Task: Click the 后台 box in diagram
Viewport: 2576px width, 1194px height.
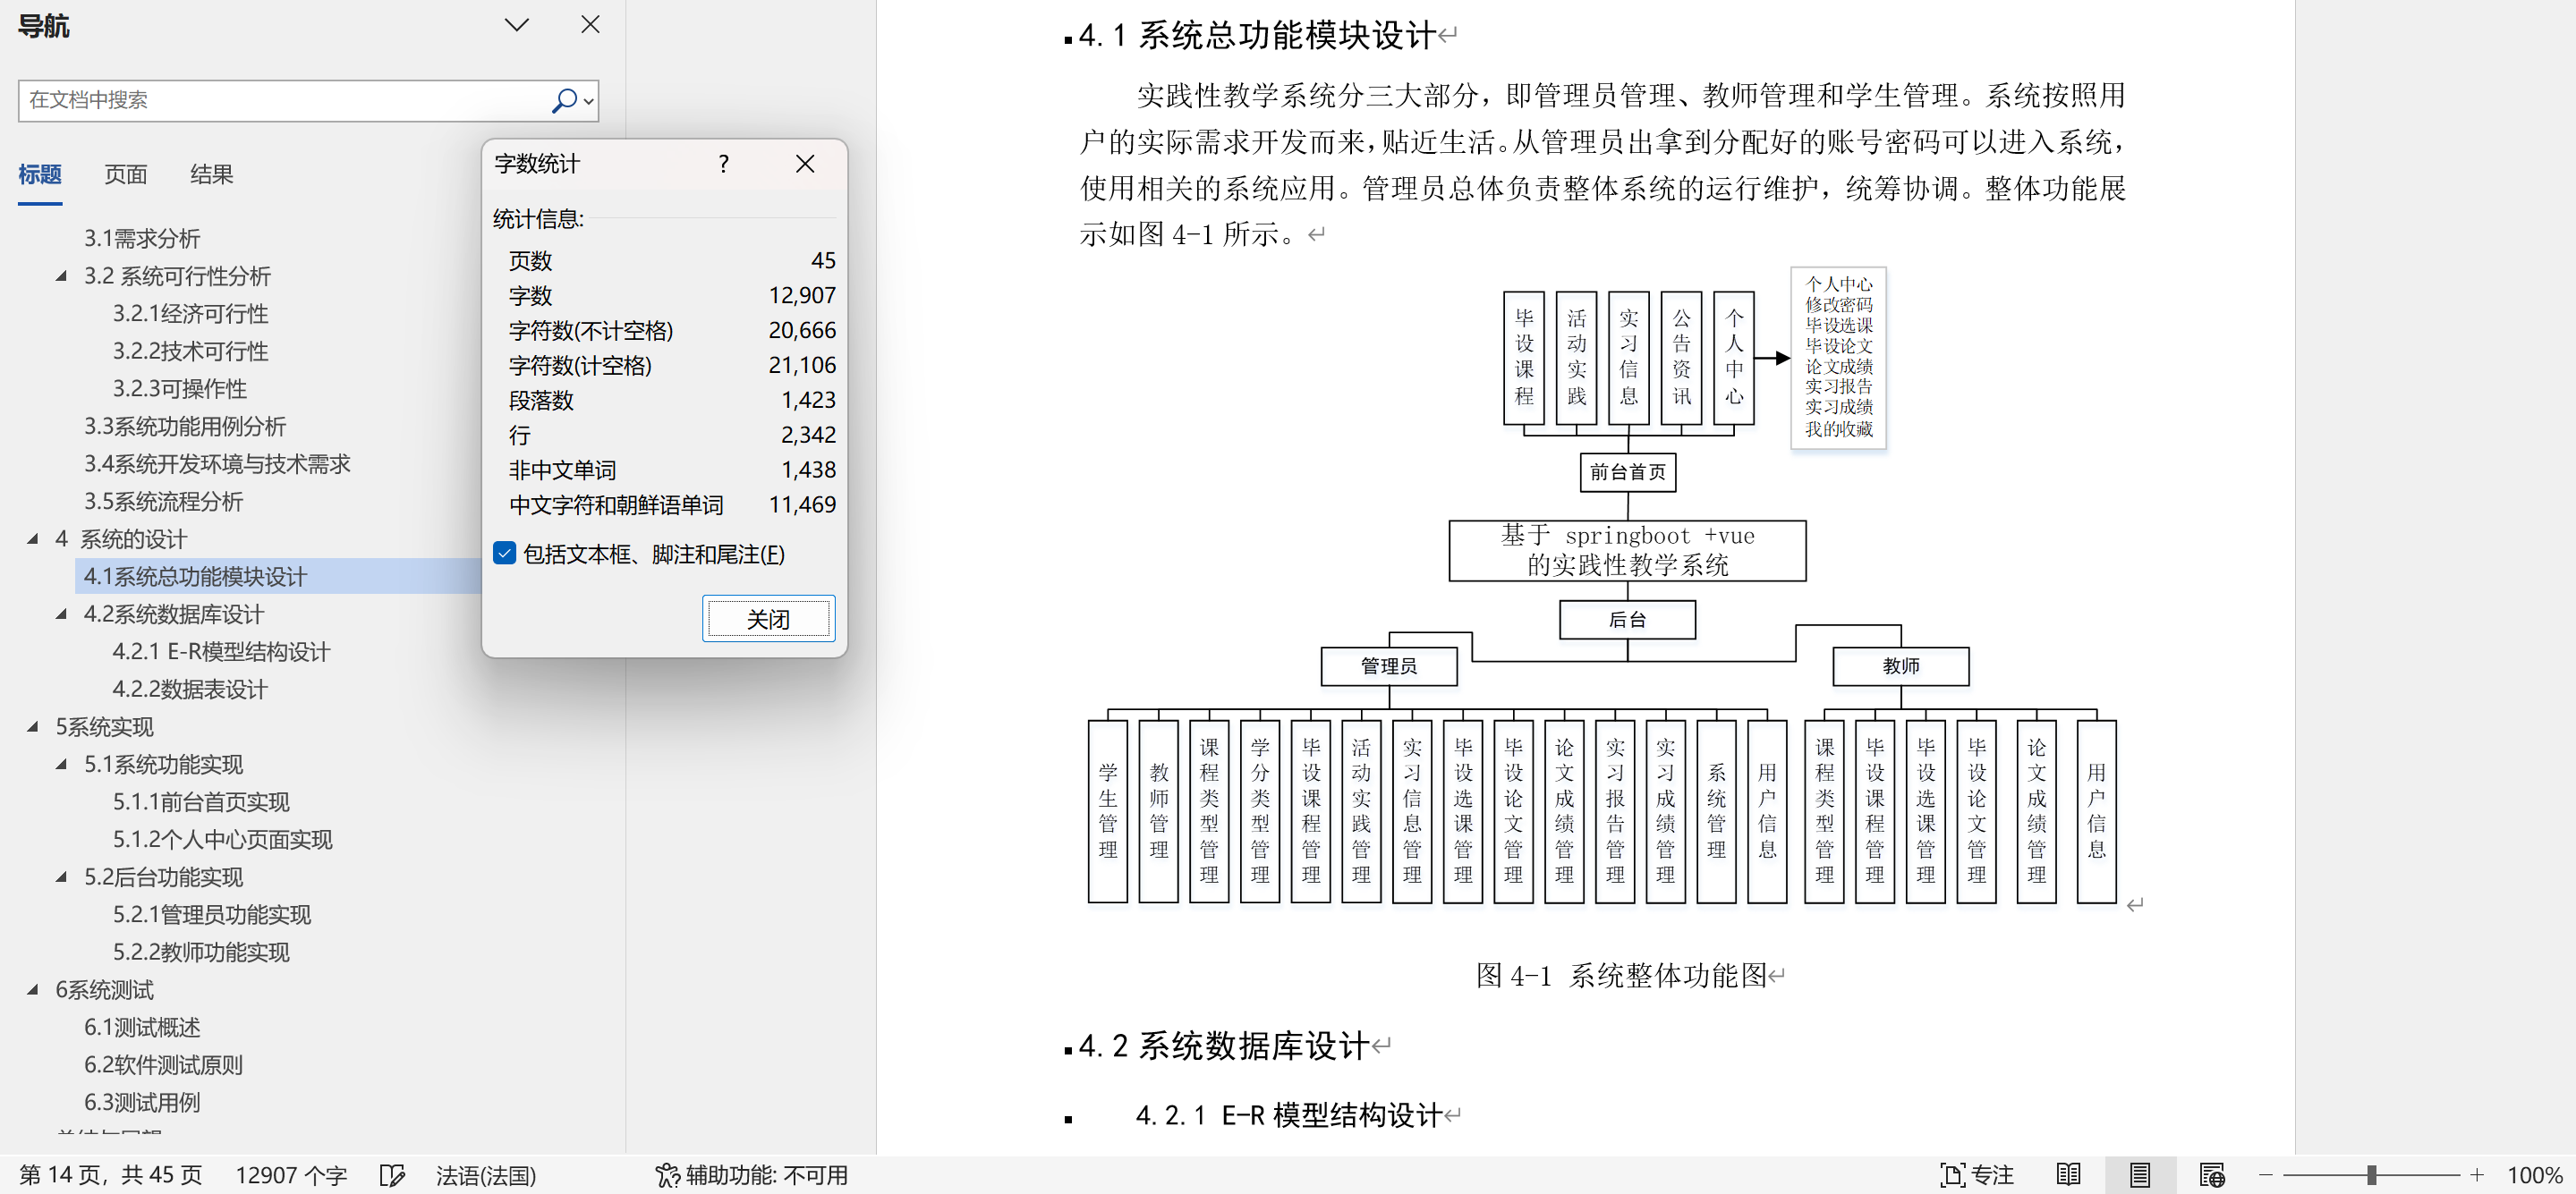Action: 1627,619
